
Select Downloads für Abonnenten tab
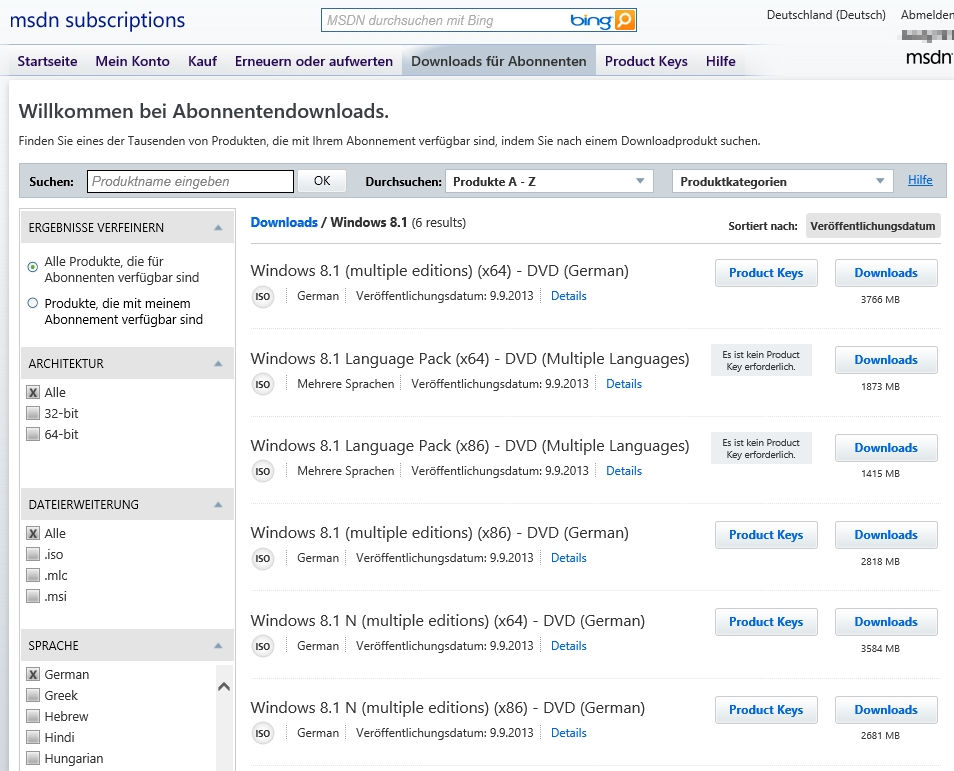click(x=499, y=61)
